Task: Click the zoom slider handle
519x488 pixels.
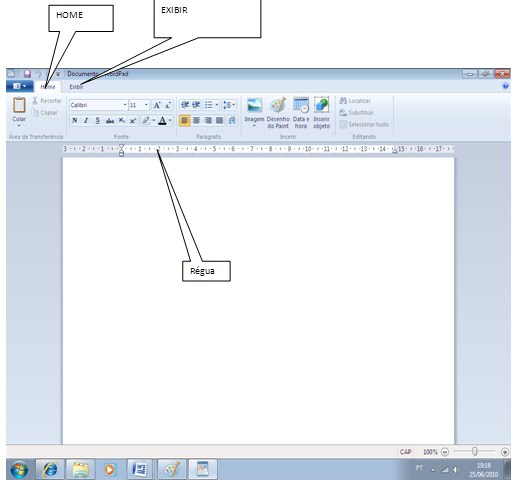Action: pos(475,452)
